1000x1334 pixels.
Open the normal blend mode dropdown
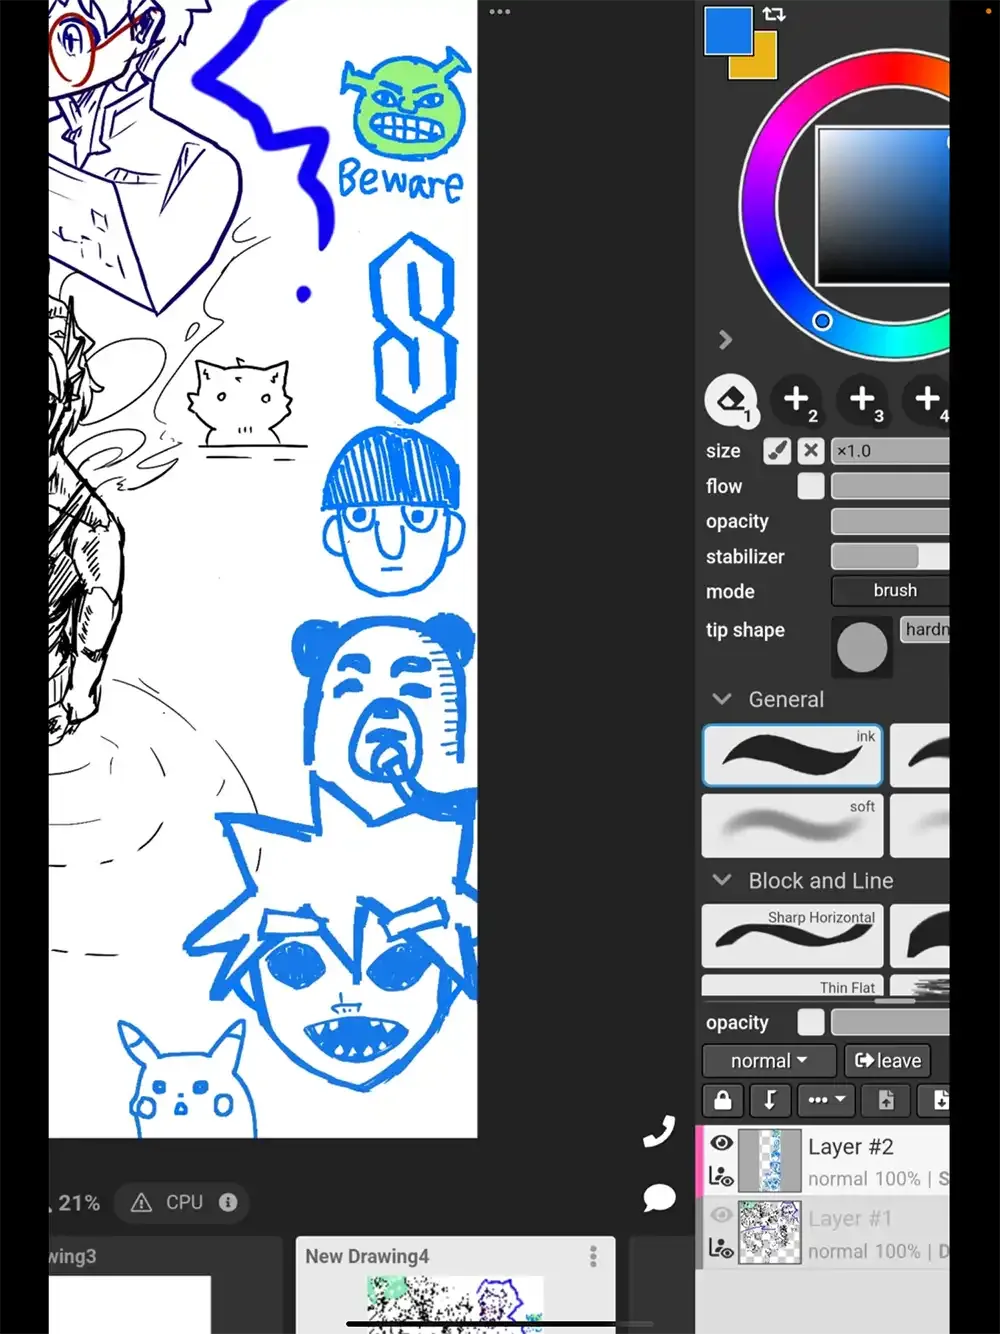point(769,1061)
